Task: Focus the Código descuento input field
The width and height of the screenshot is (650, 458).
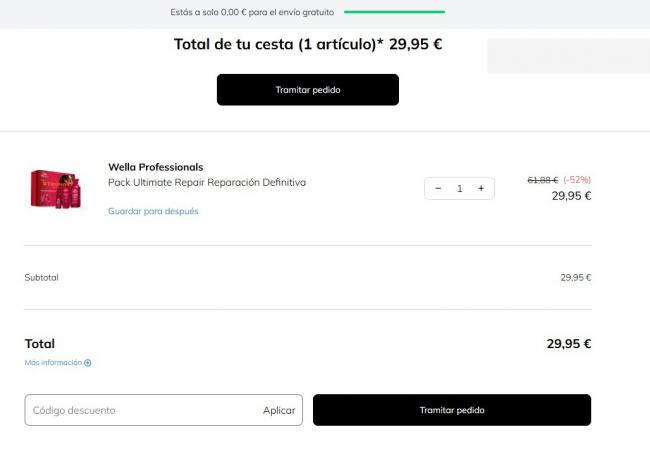Action: (140, 410)
